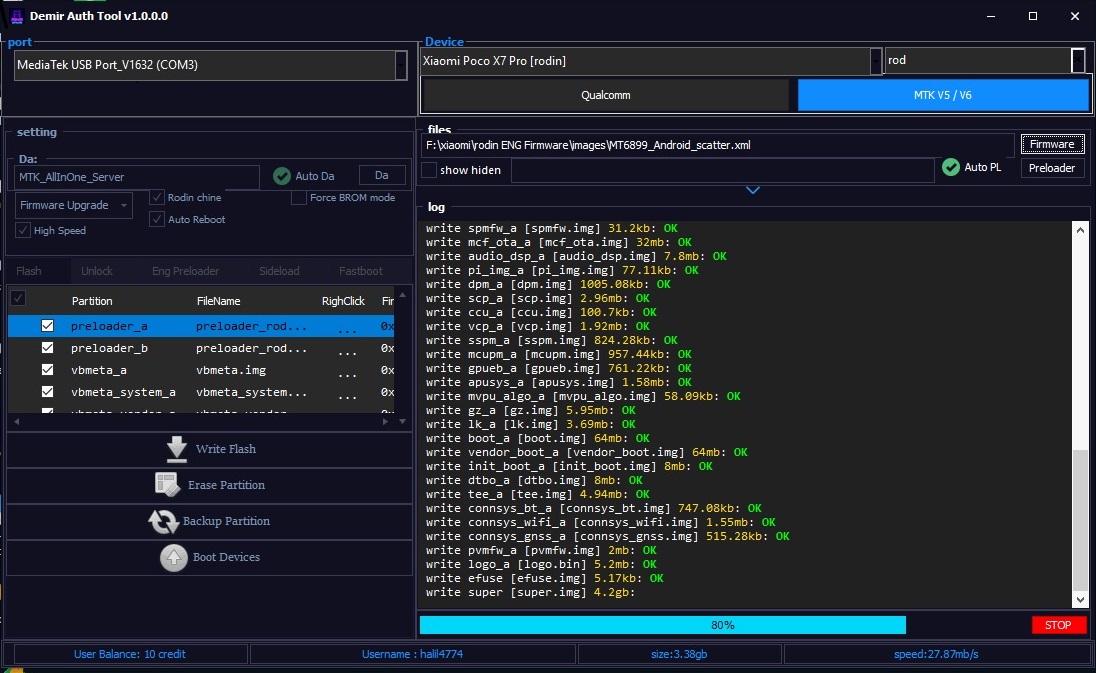Click the MTK_AllInOne_Server Da input field

pos(137,178)
